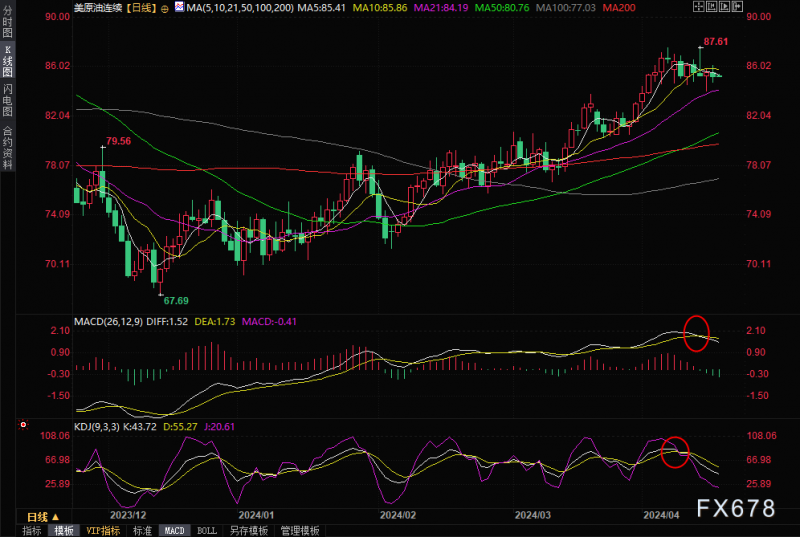Open the 【日线】 period selector in title

(141, 8)
